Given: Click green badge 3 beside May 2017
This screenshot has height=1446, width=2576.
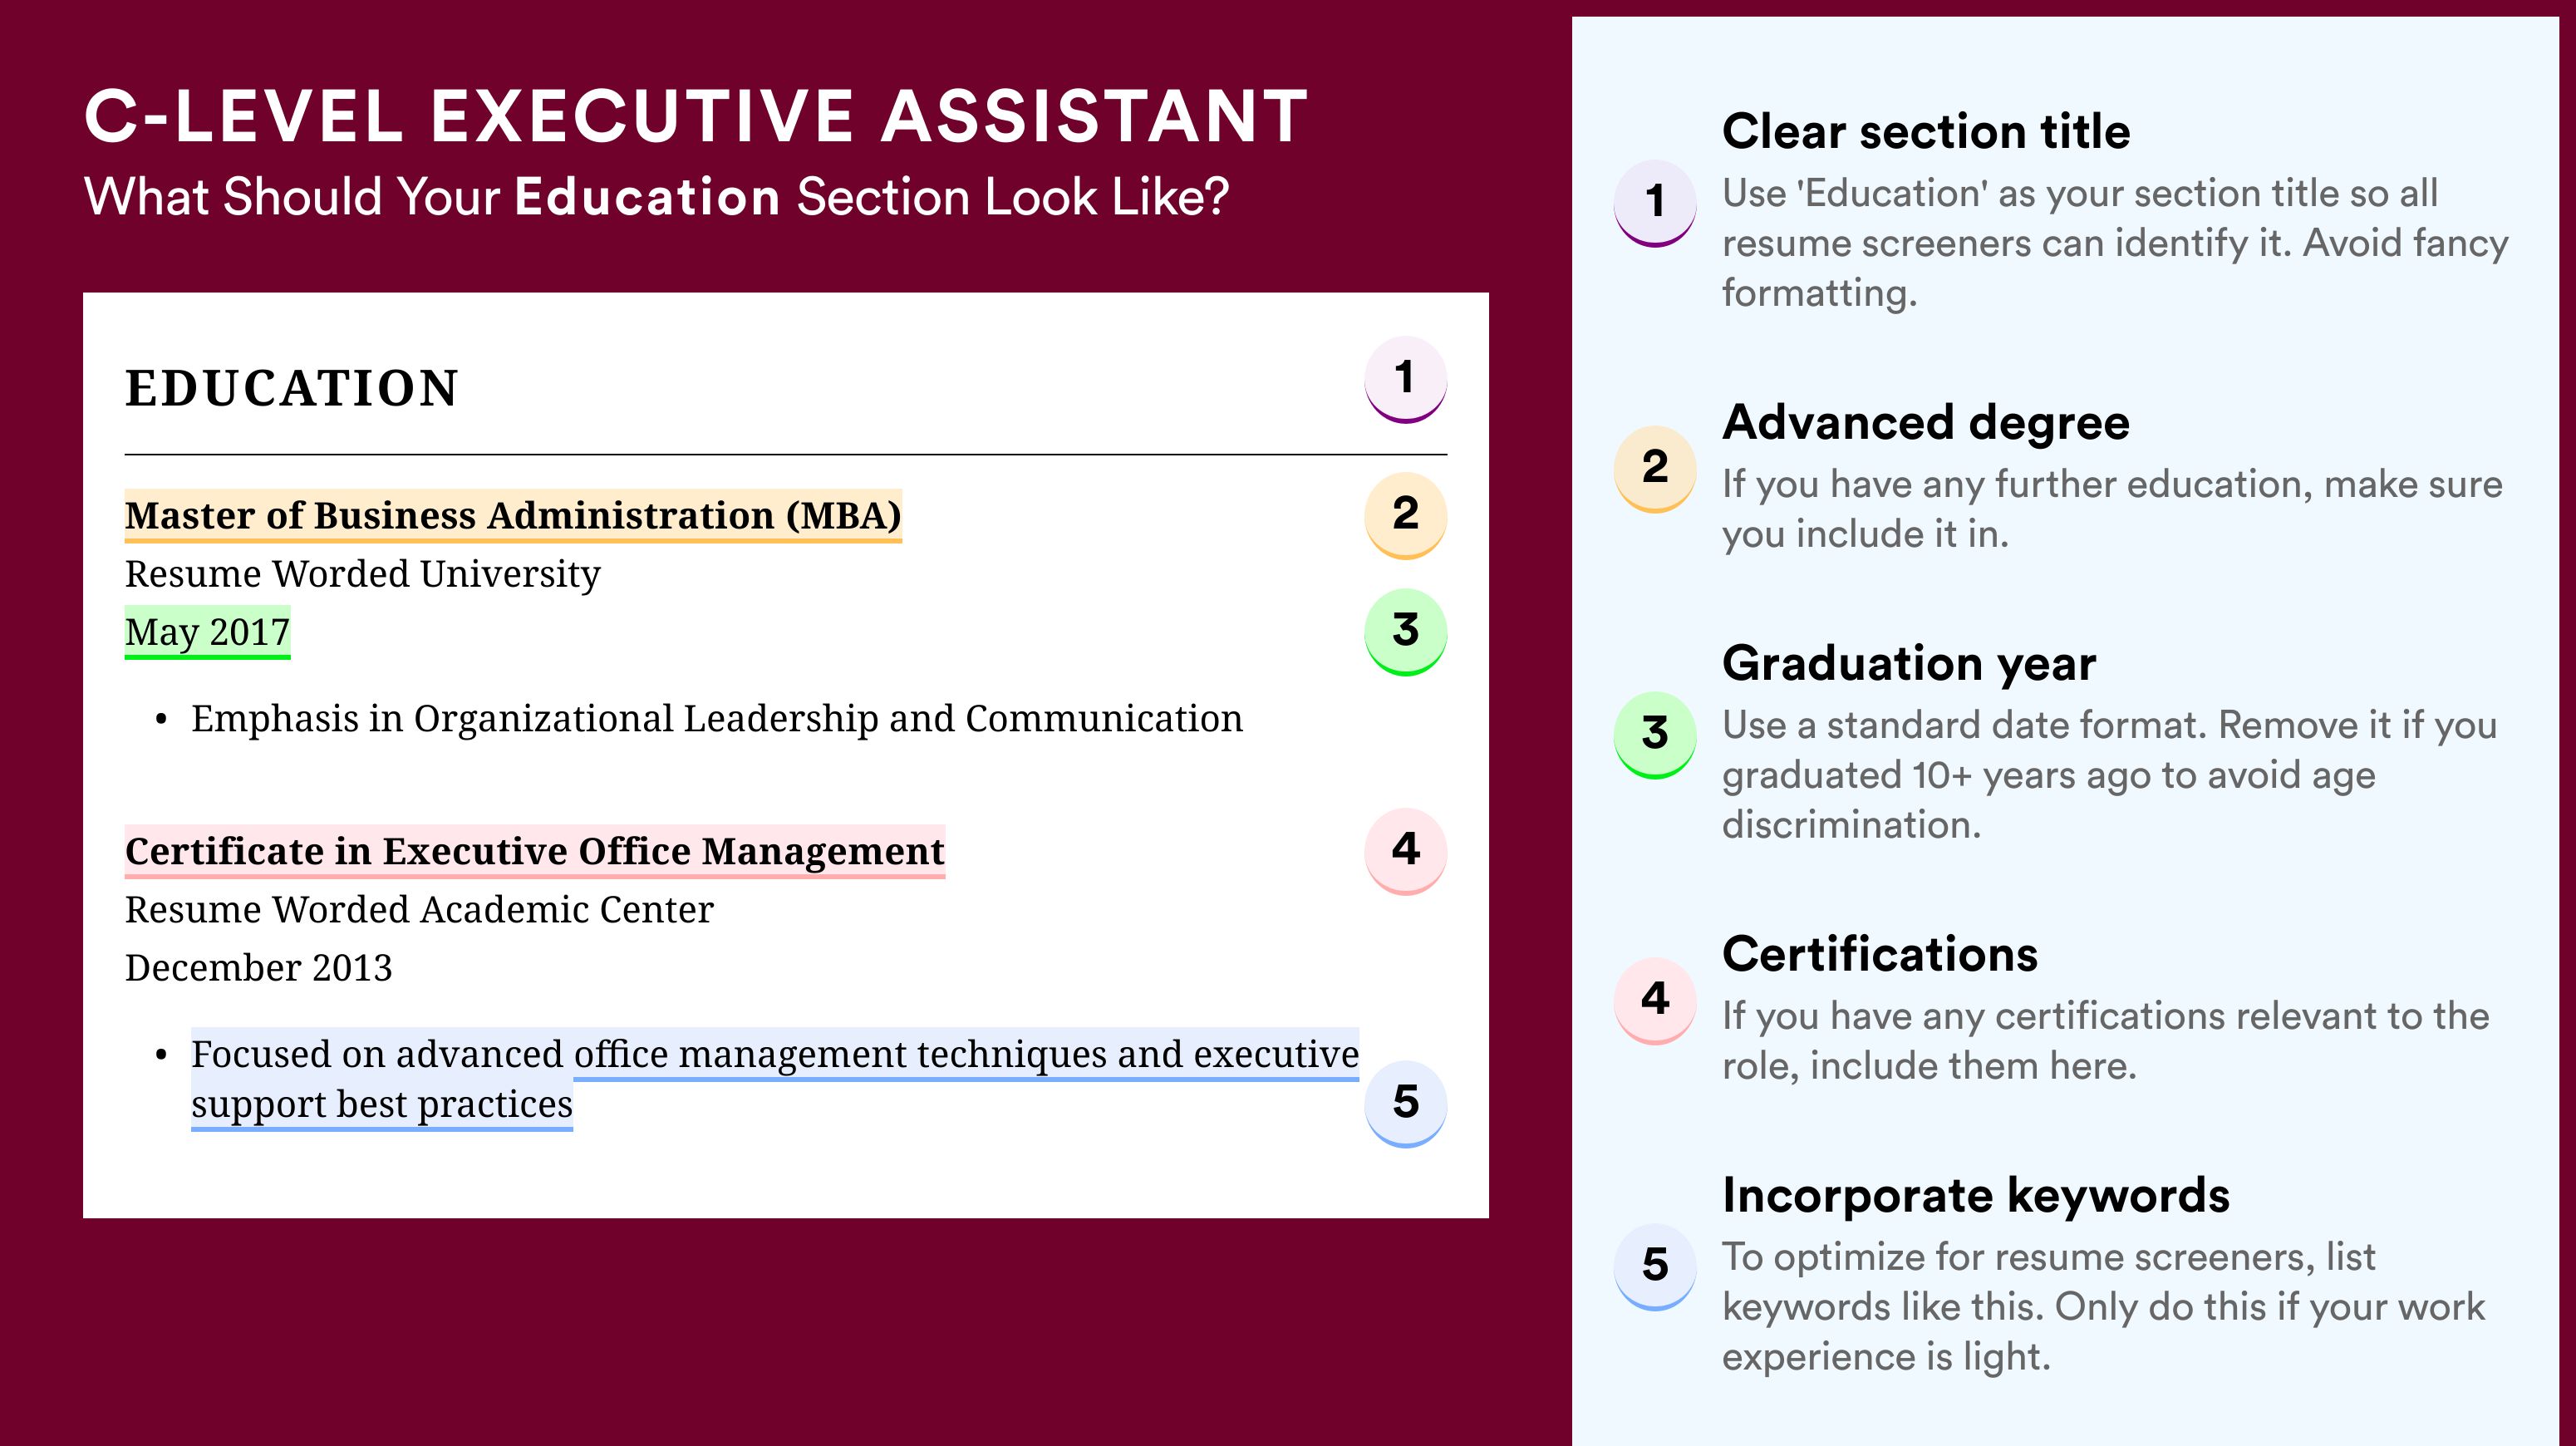Looking at the screenshot, I should click(x=1405, y=631).
